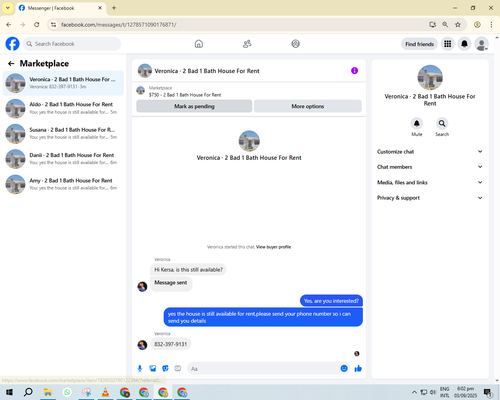Viewport: 500px width, 400px height.
Task: Click the browser back arrow
Action: [x=9, y=24]
